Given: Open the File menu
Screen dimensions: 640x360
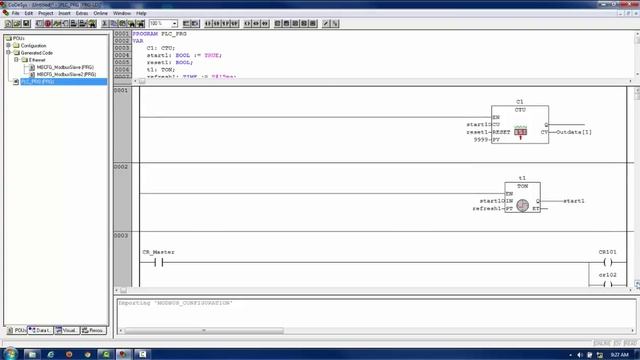Looking at the screenshot, I should pos(16,13).
